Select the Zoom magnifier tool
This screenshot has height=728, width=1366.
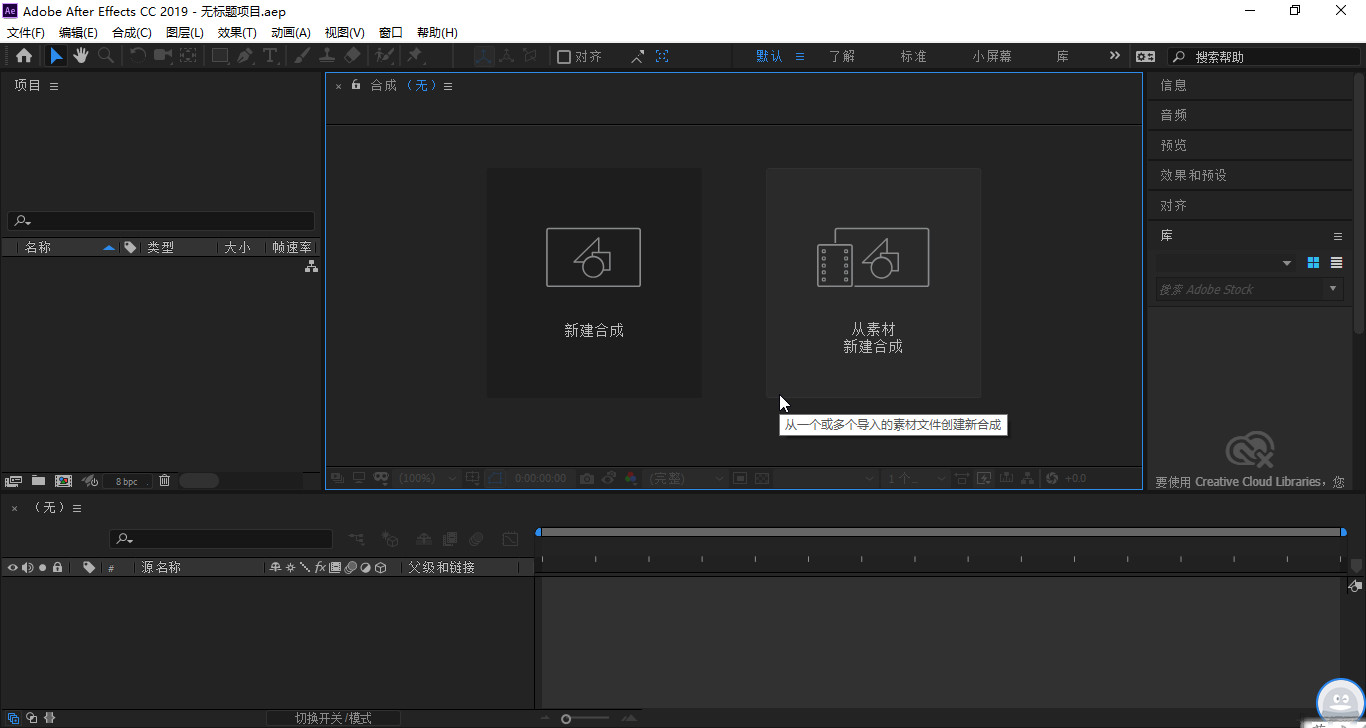pos(105,57)
